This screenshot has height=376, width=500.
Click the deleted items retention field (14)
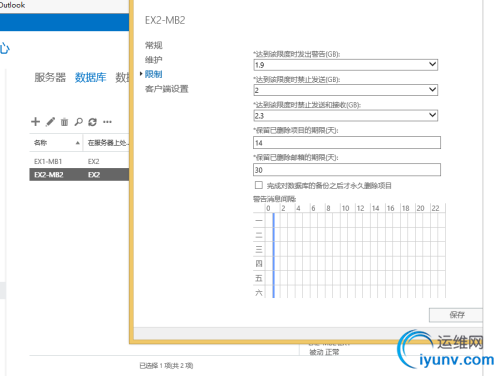point(347,143)
